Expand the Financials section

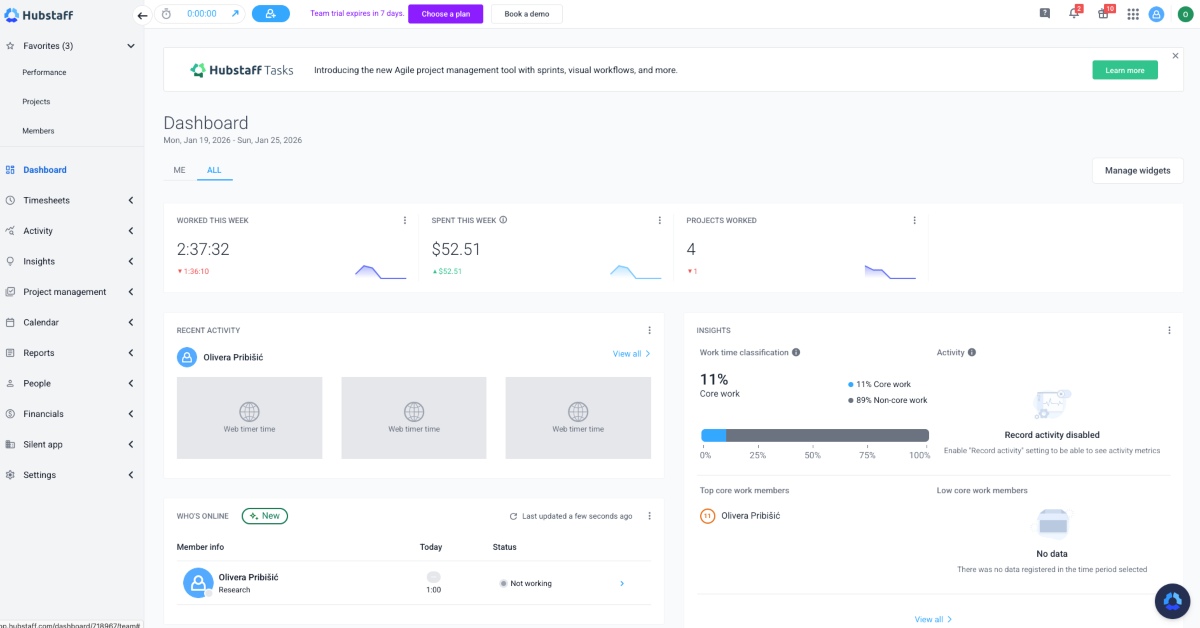131,413
